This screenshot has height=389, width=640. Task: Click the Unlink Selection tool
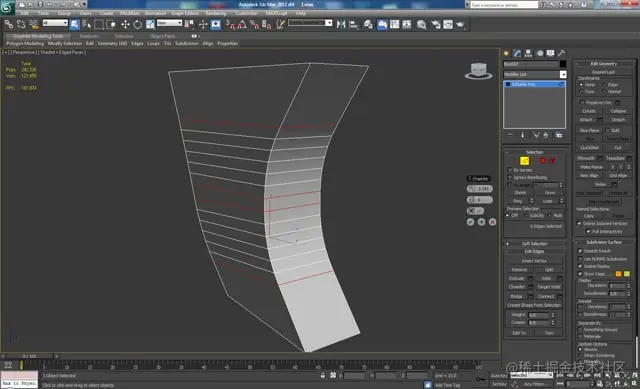click(21, 24)
